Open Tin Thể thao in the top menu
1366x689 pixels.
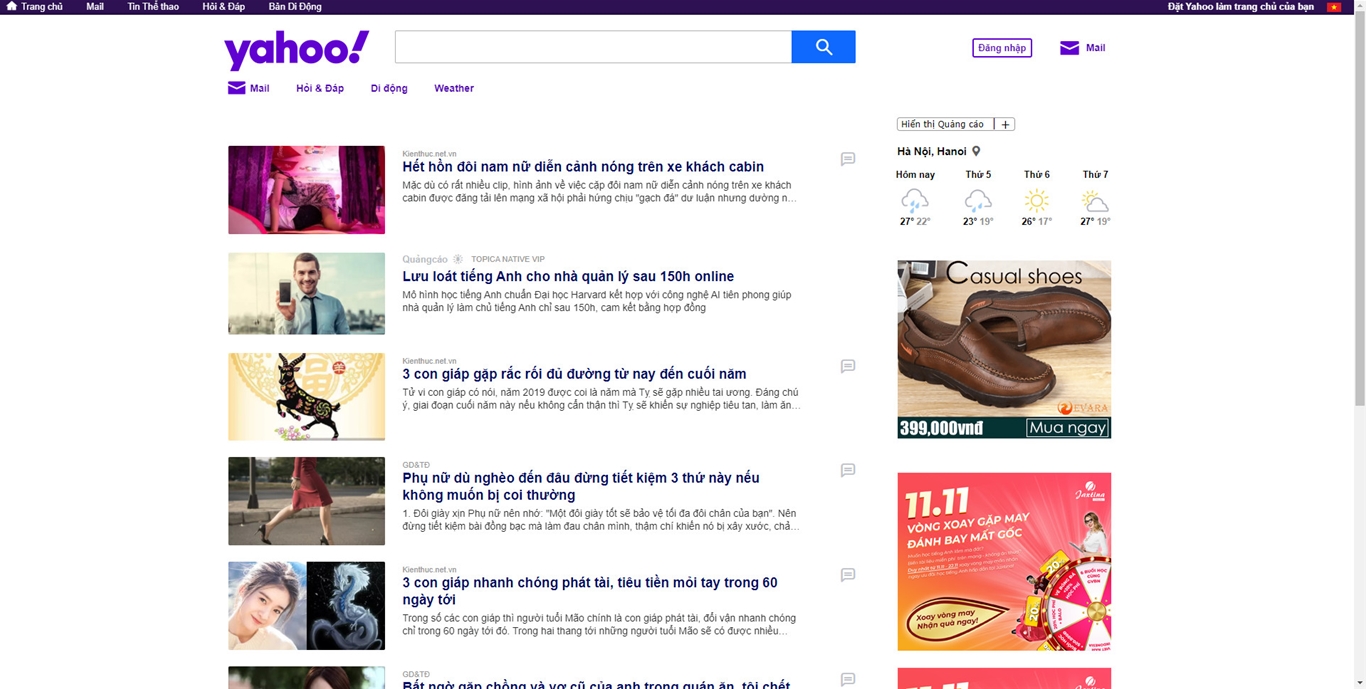[x=151, y=6]
